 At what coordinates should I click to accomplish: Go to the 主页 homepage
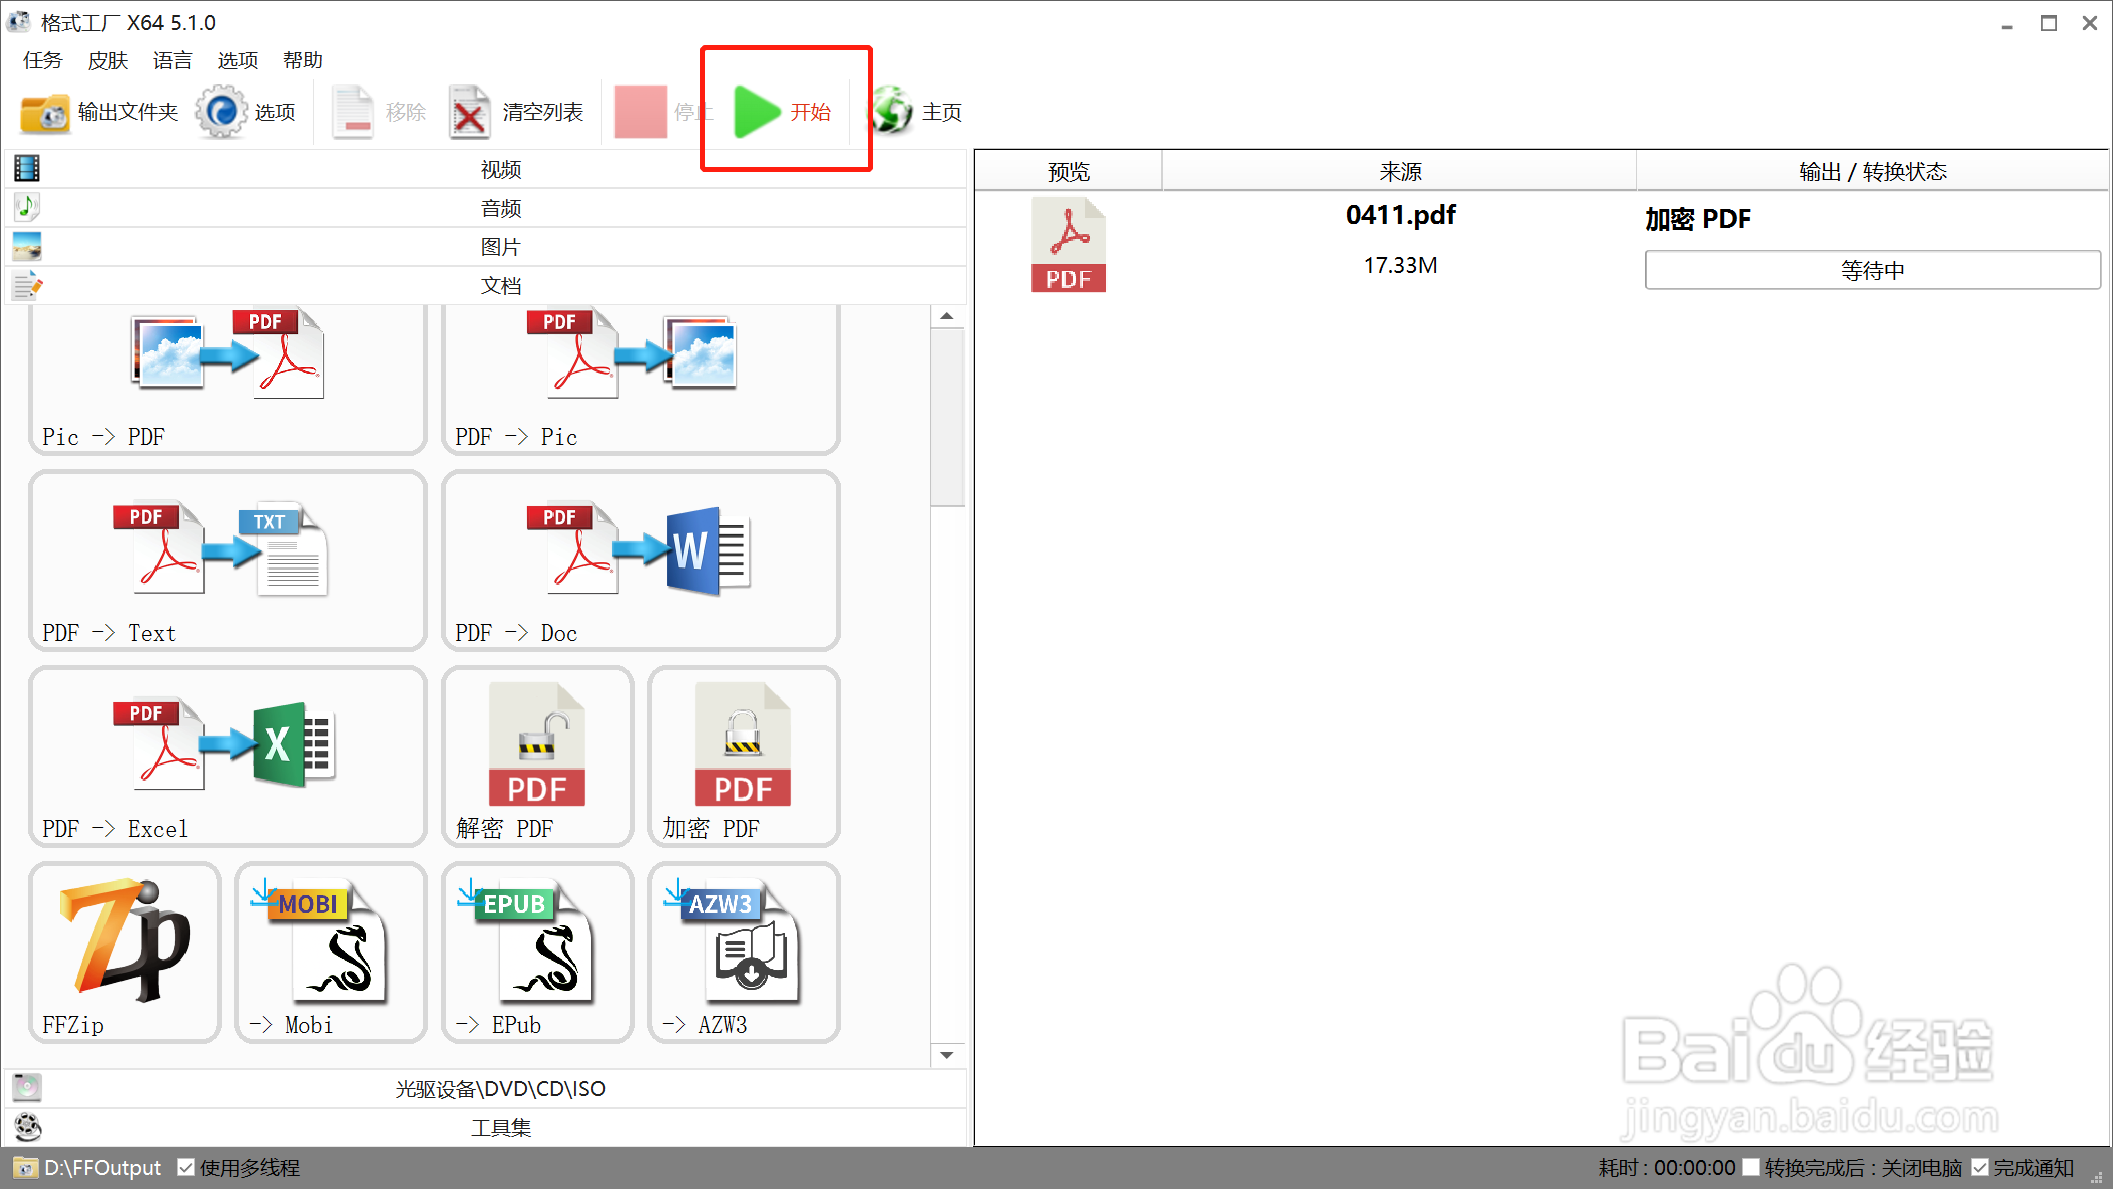coord(916,112)
